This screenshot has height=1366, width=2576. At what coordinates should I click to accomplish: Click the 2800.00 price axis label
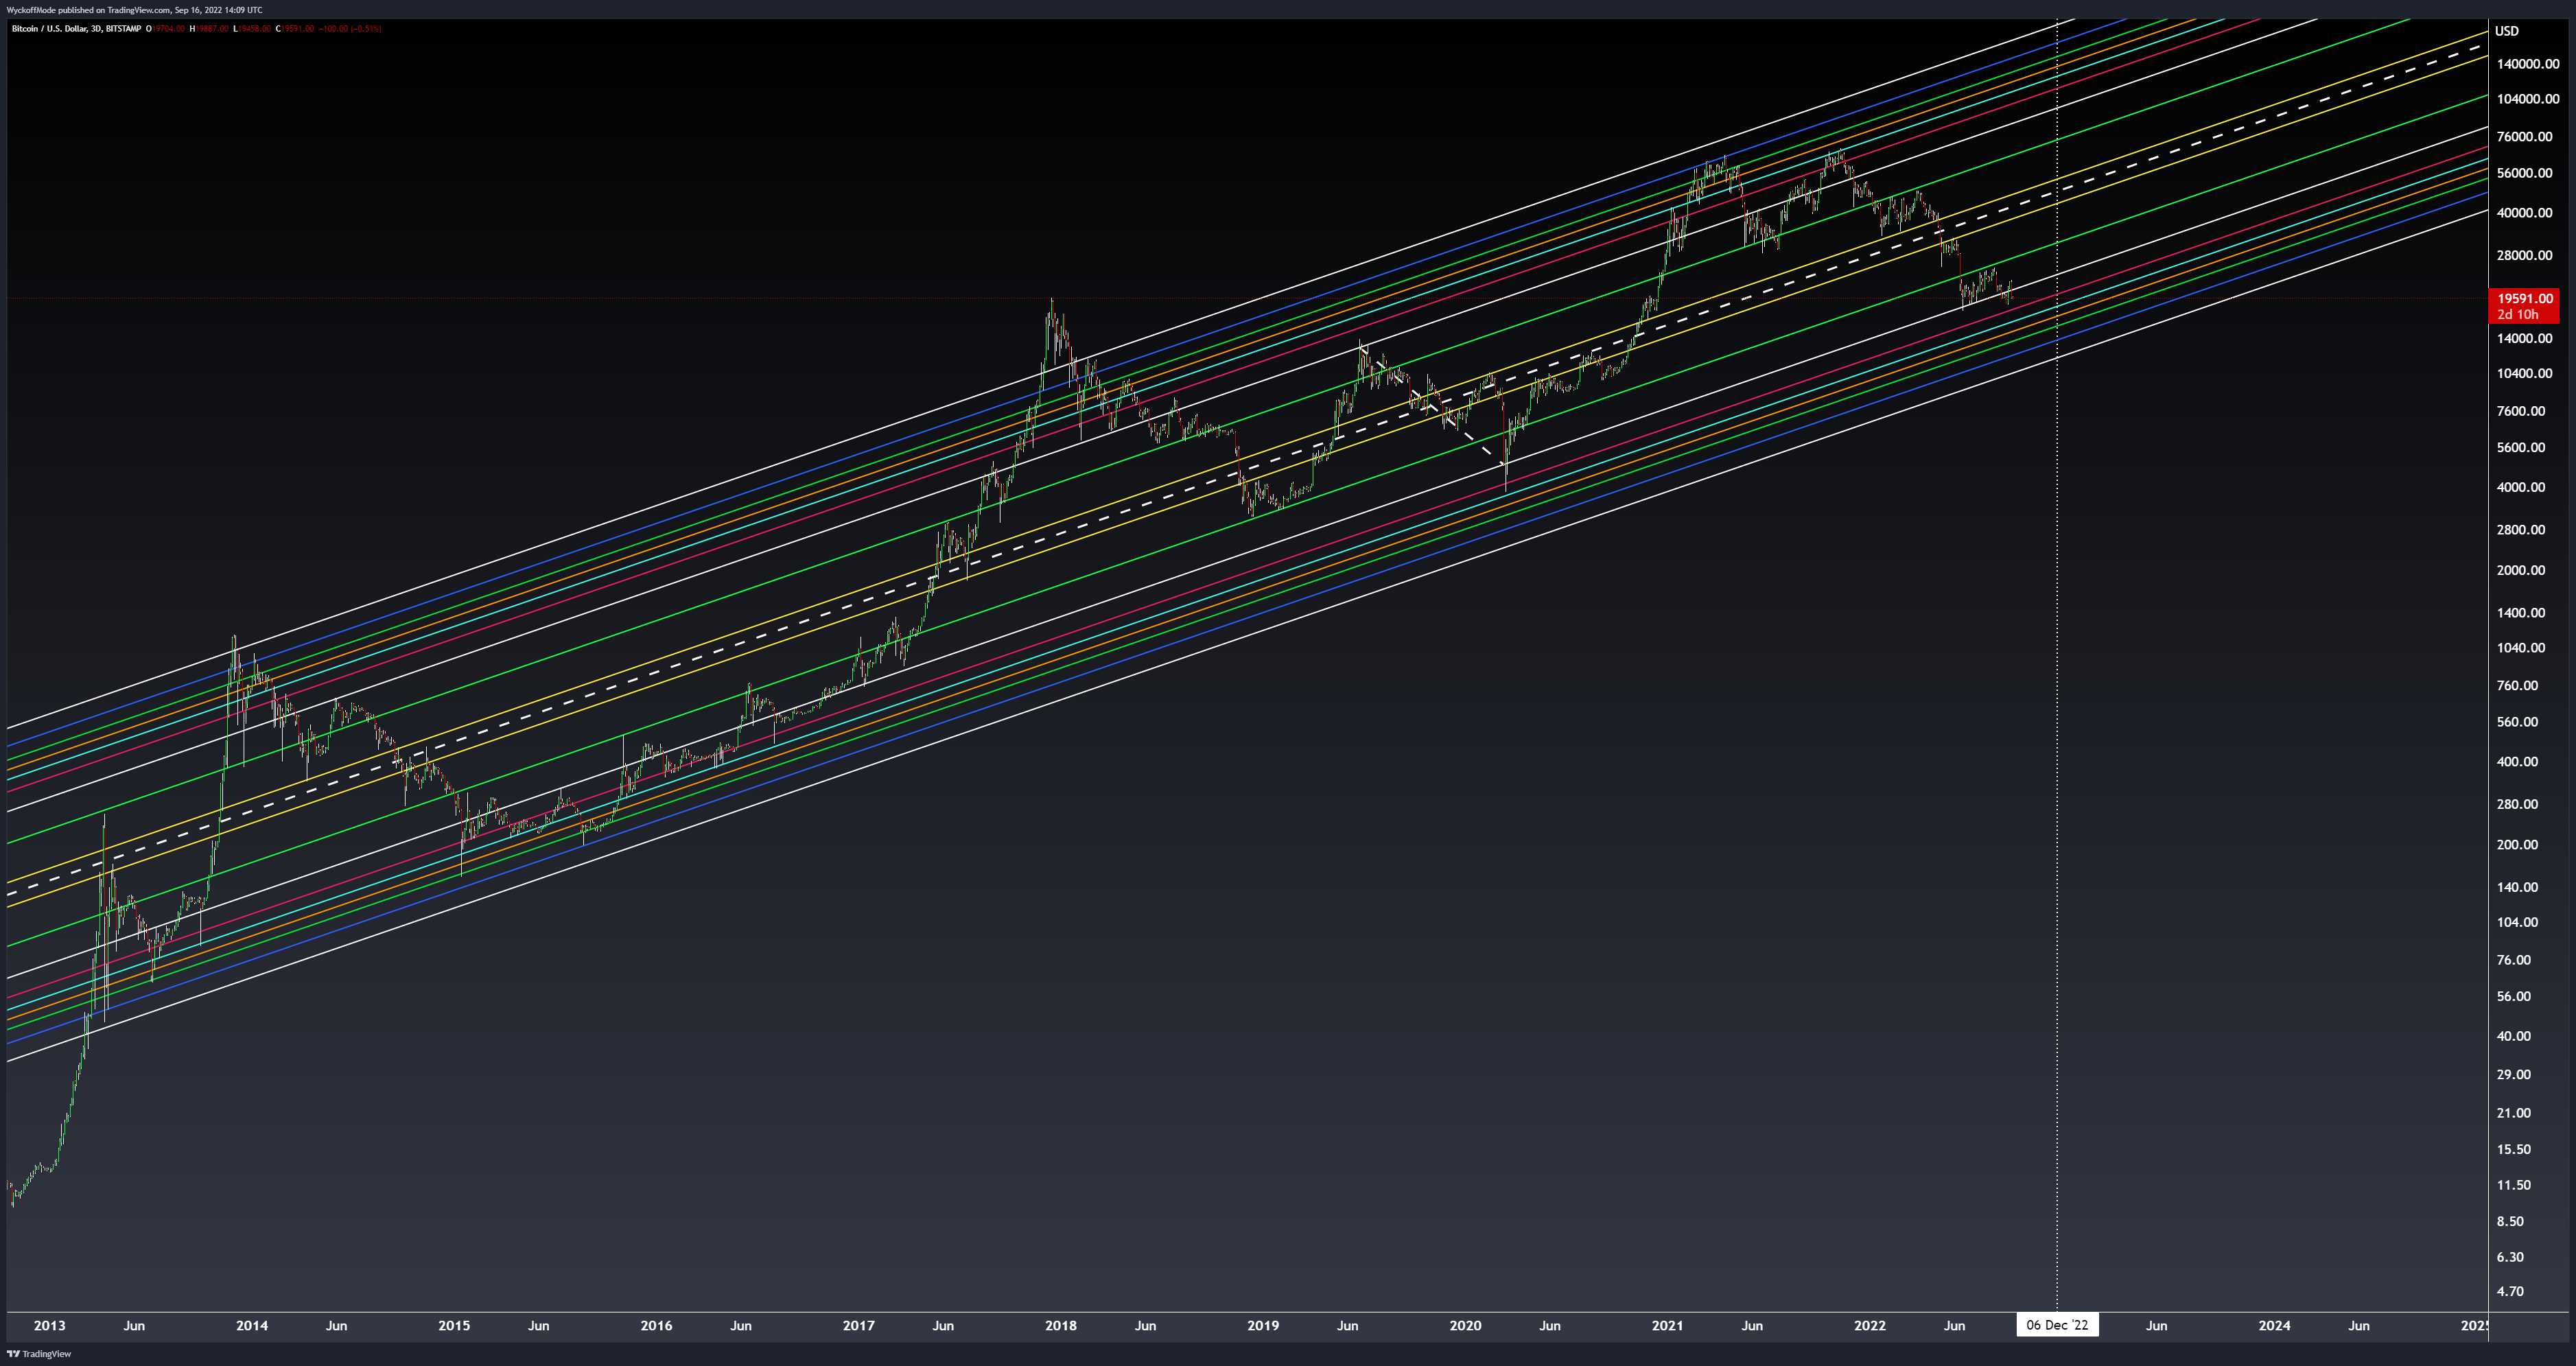2521,530
